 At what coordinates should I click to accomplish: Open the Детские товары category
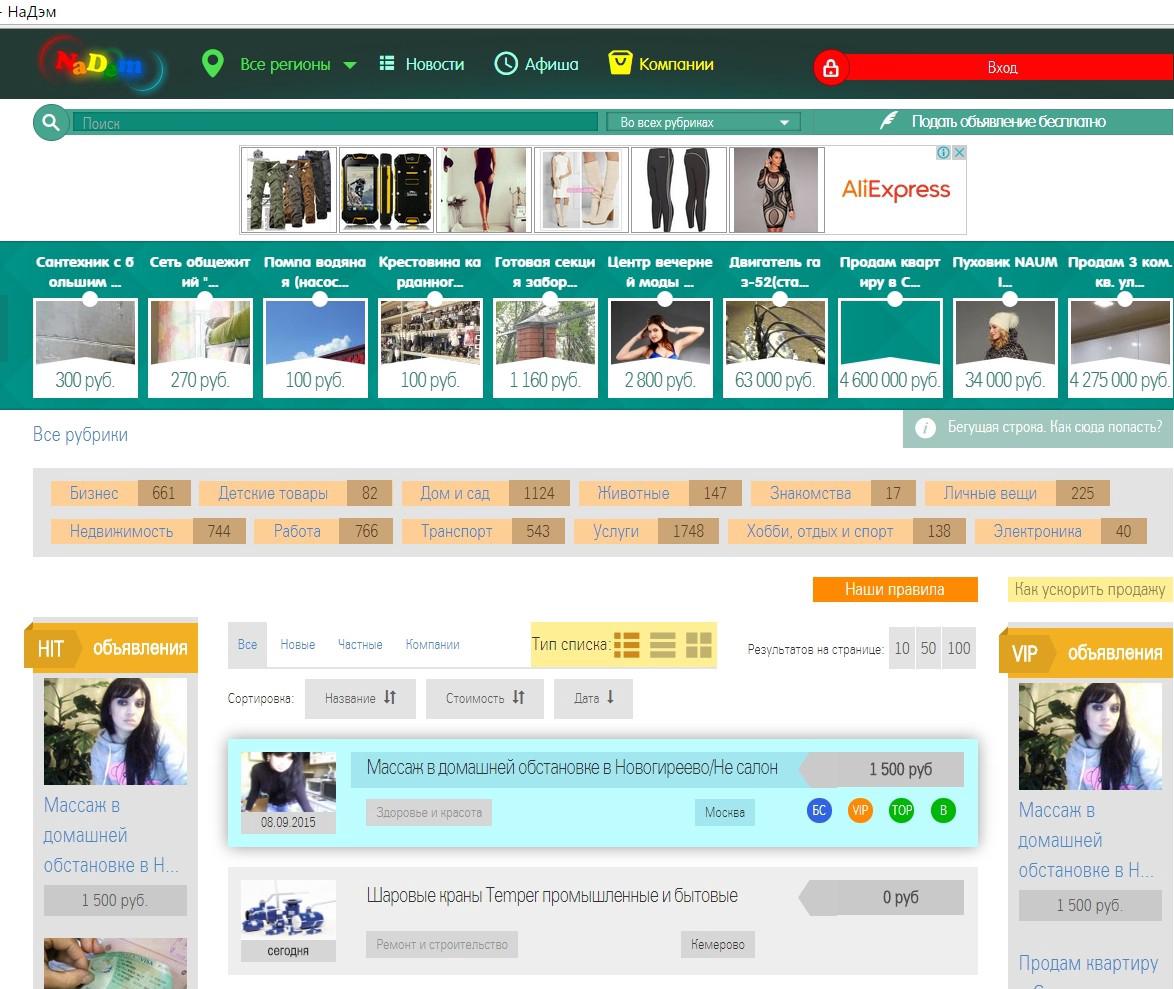click(x=297, y=493)
